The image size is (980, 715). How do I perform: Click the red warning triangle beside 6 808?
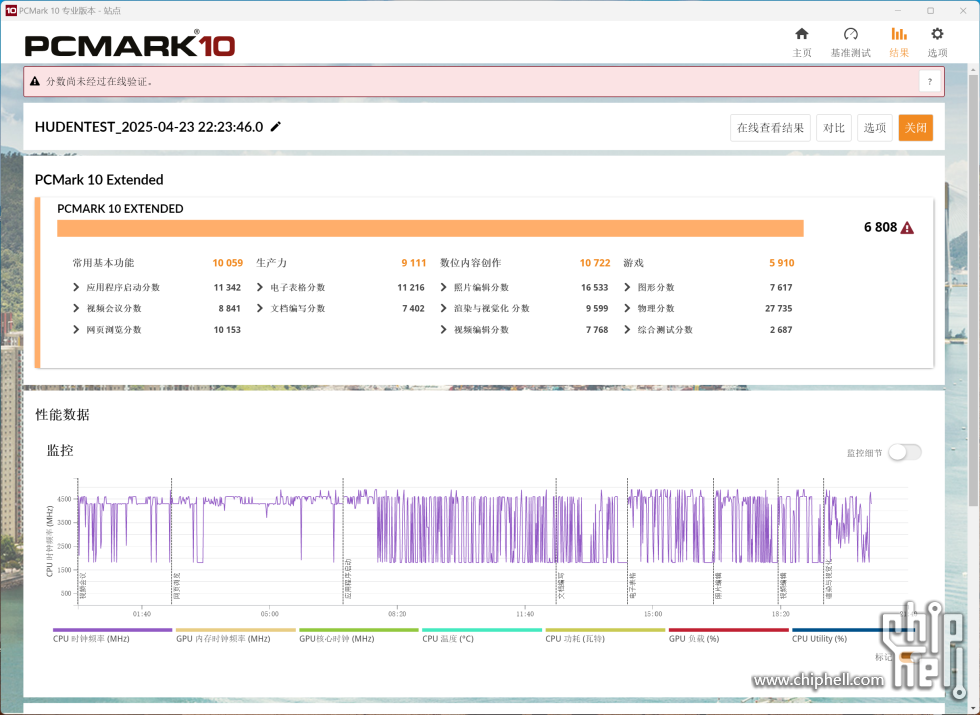click(x=907, y=228)
